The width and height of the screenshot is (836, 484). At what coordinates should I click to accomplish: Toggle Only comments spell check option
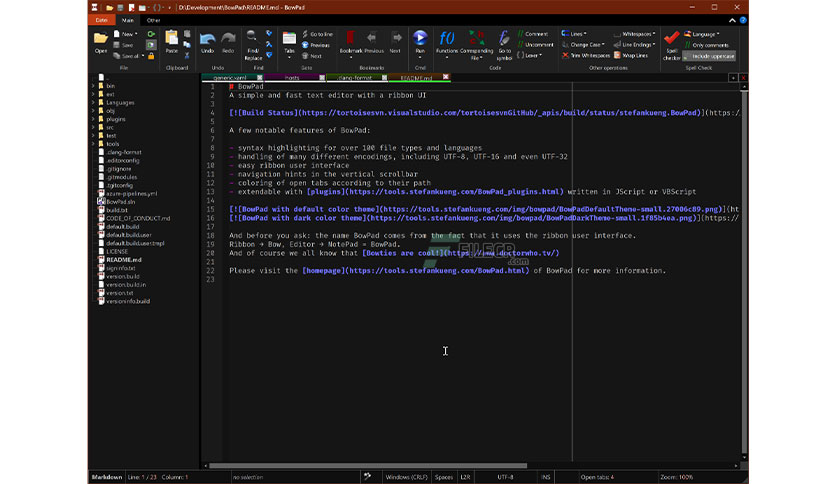coord(706,45)
